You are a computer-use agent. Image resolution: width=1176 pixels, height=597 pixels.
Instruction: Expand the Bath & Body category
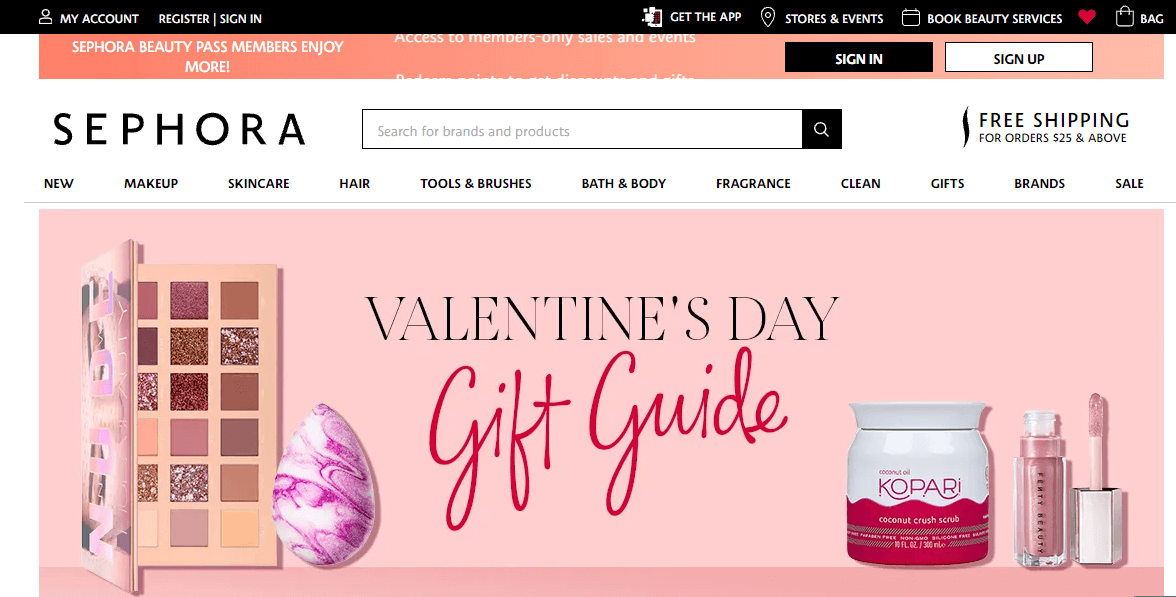[x=623, y=183]
